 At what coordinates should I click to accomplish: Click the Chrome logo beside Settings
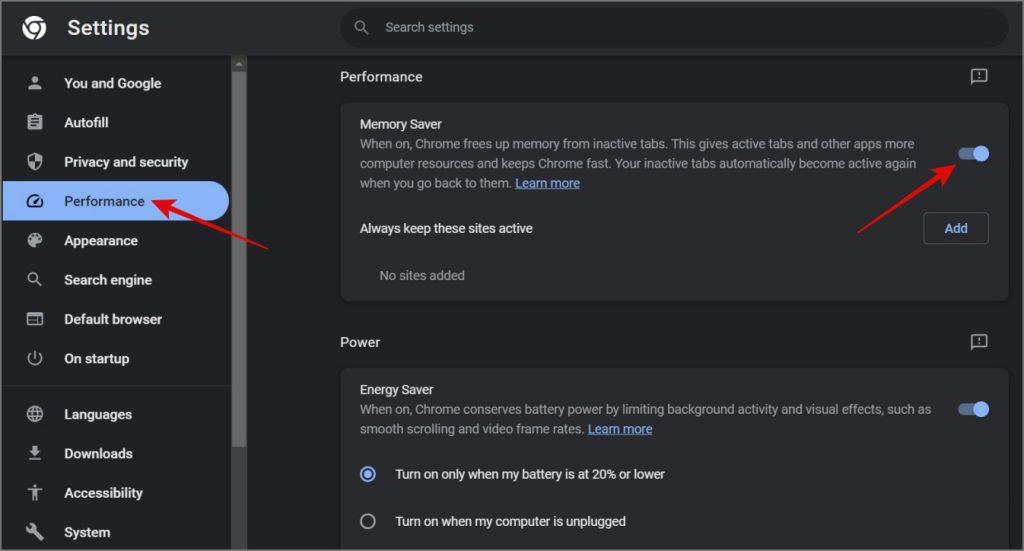(x=34, y=28)
